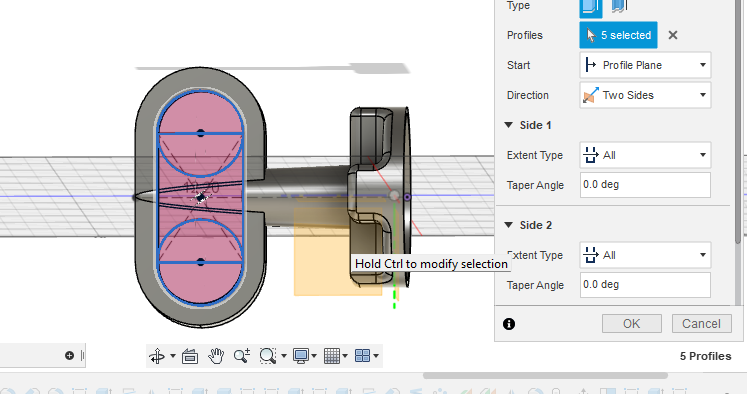Screen dimensions: 747x394
Task: Select the Zoom tool icon
Action: (x=242, y=356)
